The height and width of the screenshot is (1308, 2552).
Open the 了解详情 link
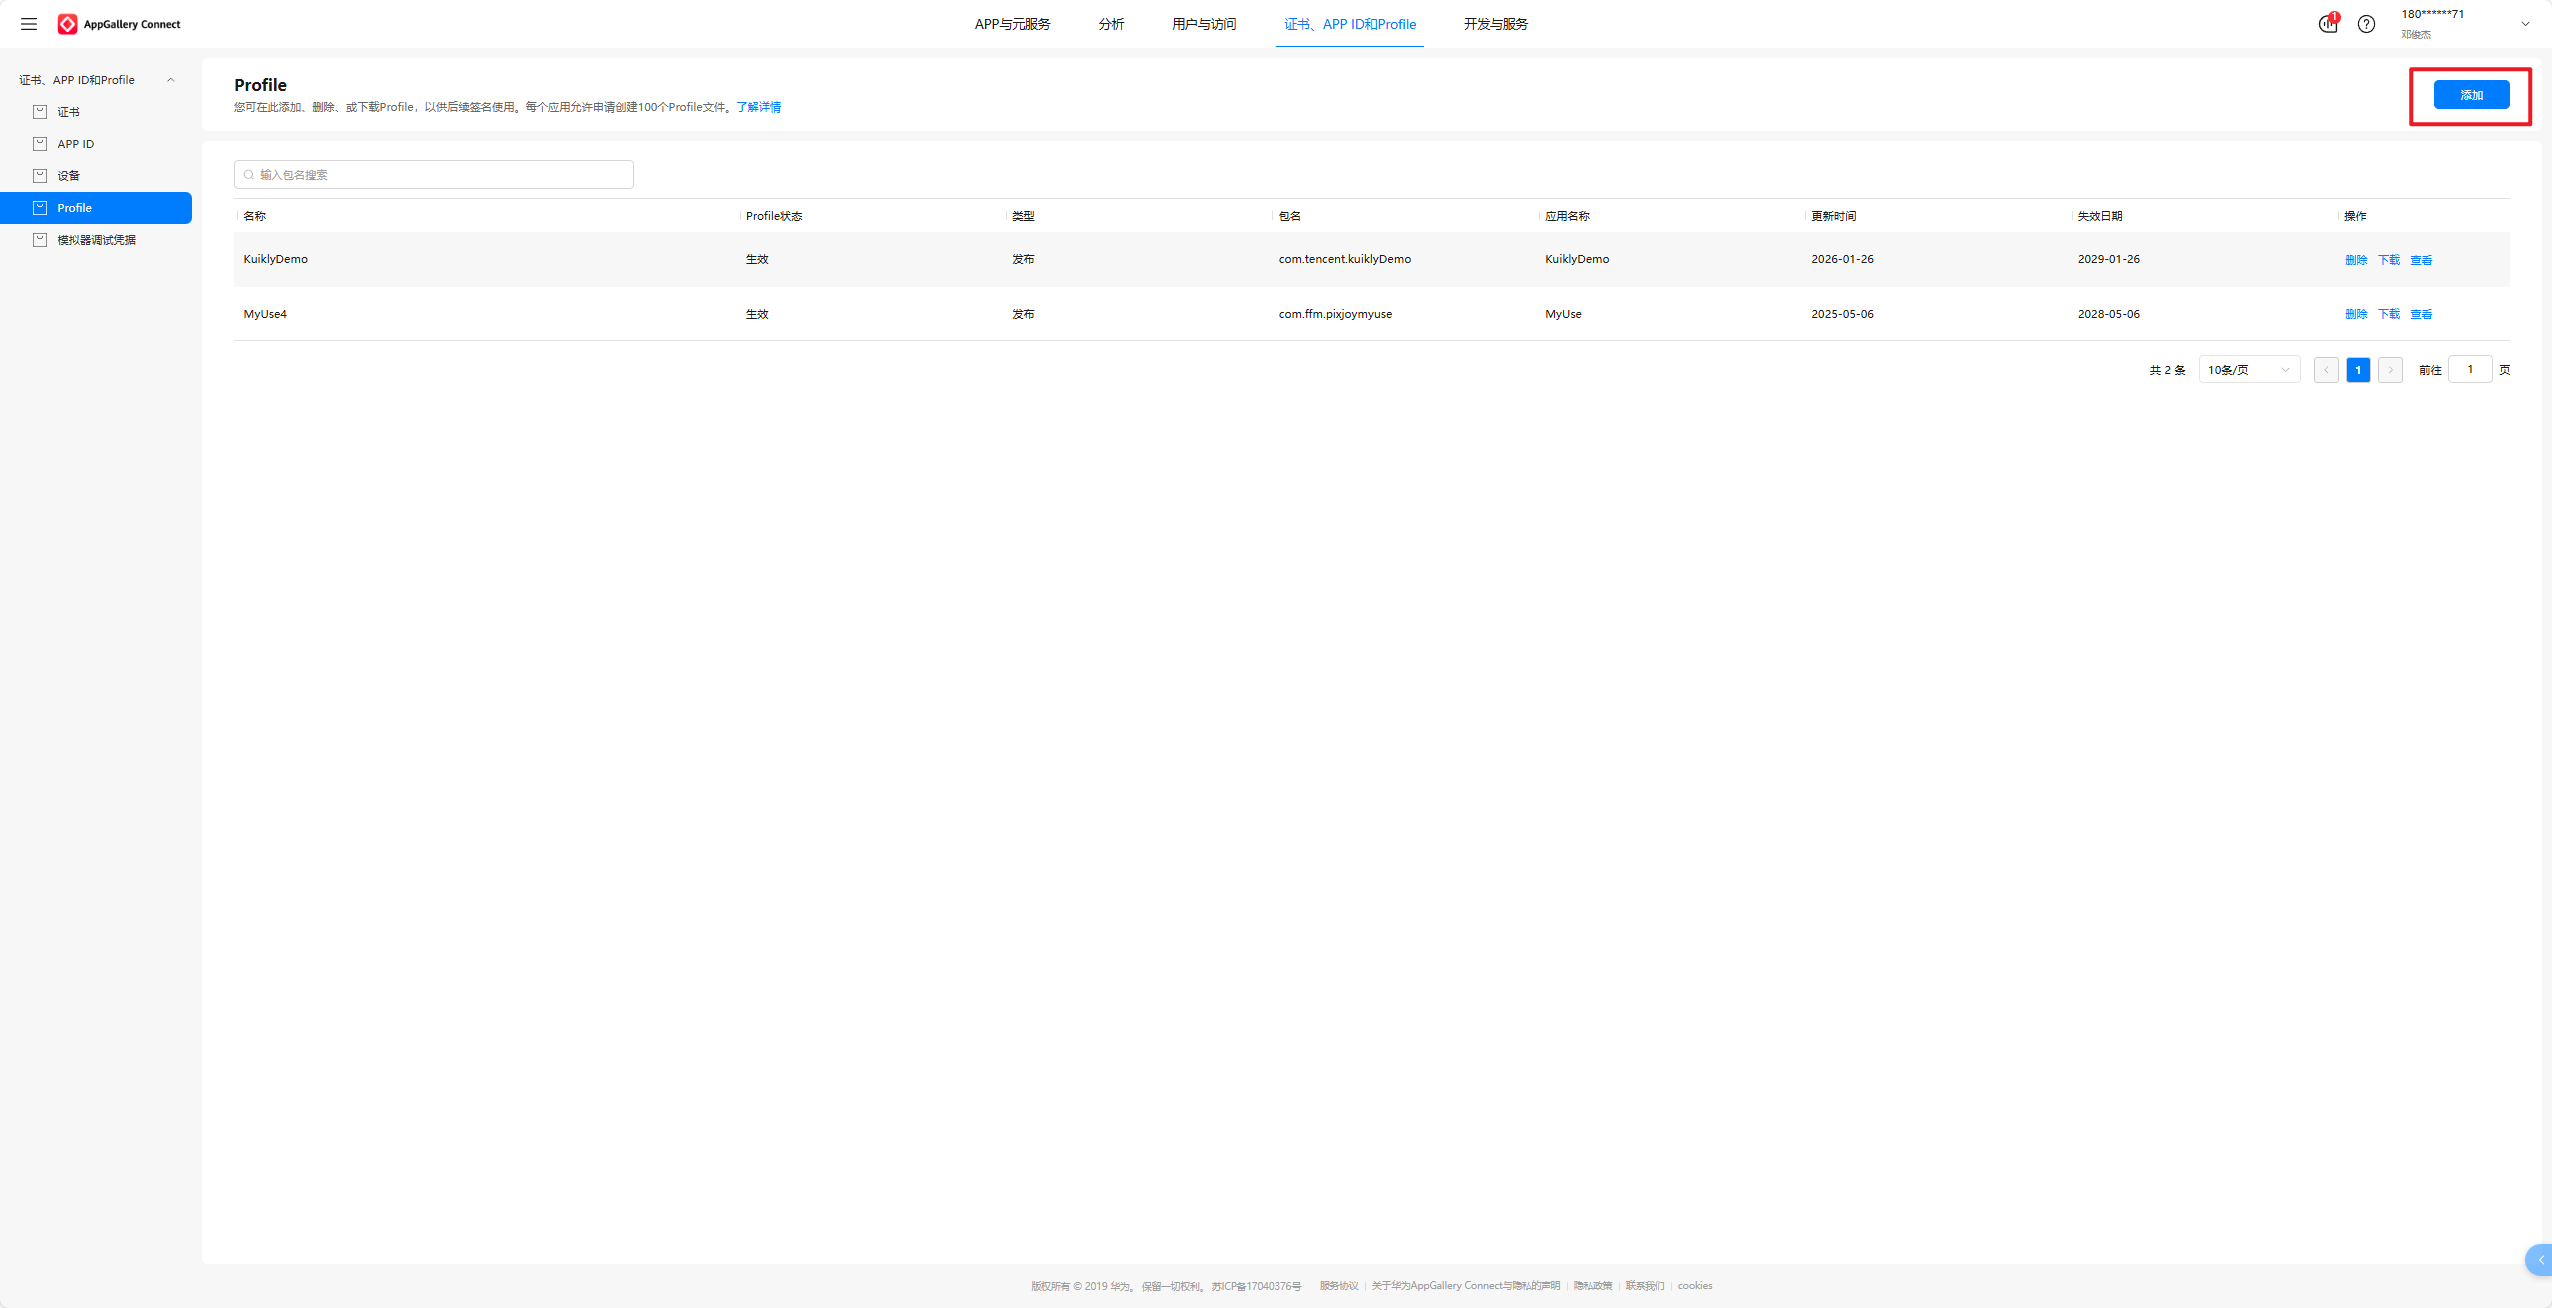758,107
